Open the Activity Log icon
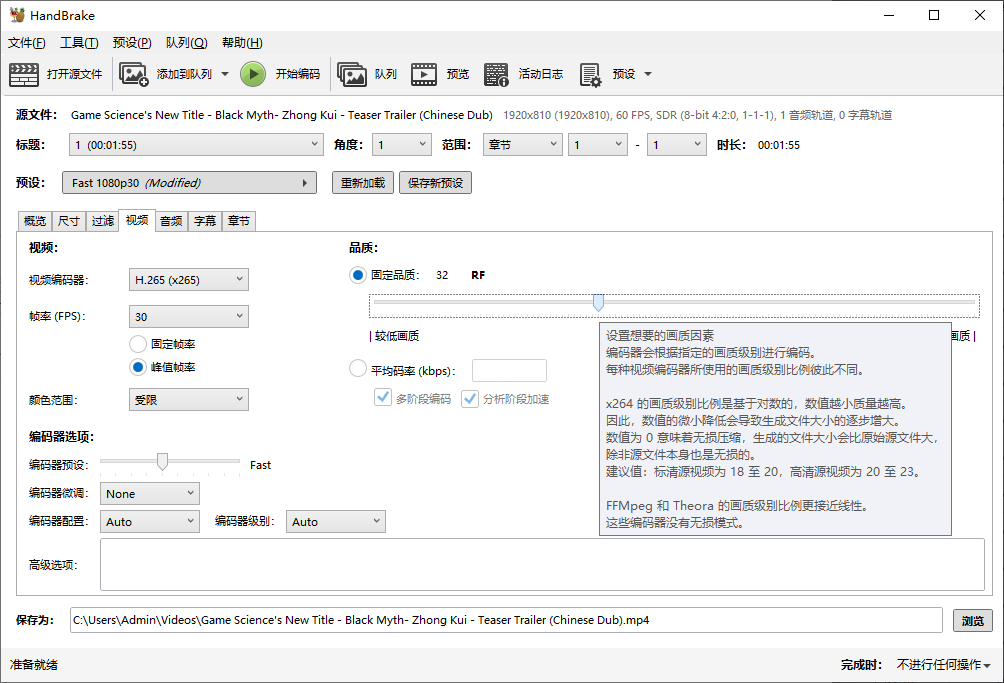 (496, 74)
